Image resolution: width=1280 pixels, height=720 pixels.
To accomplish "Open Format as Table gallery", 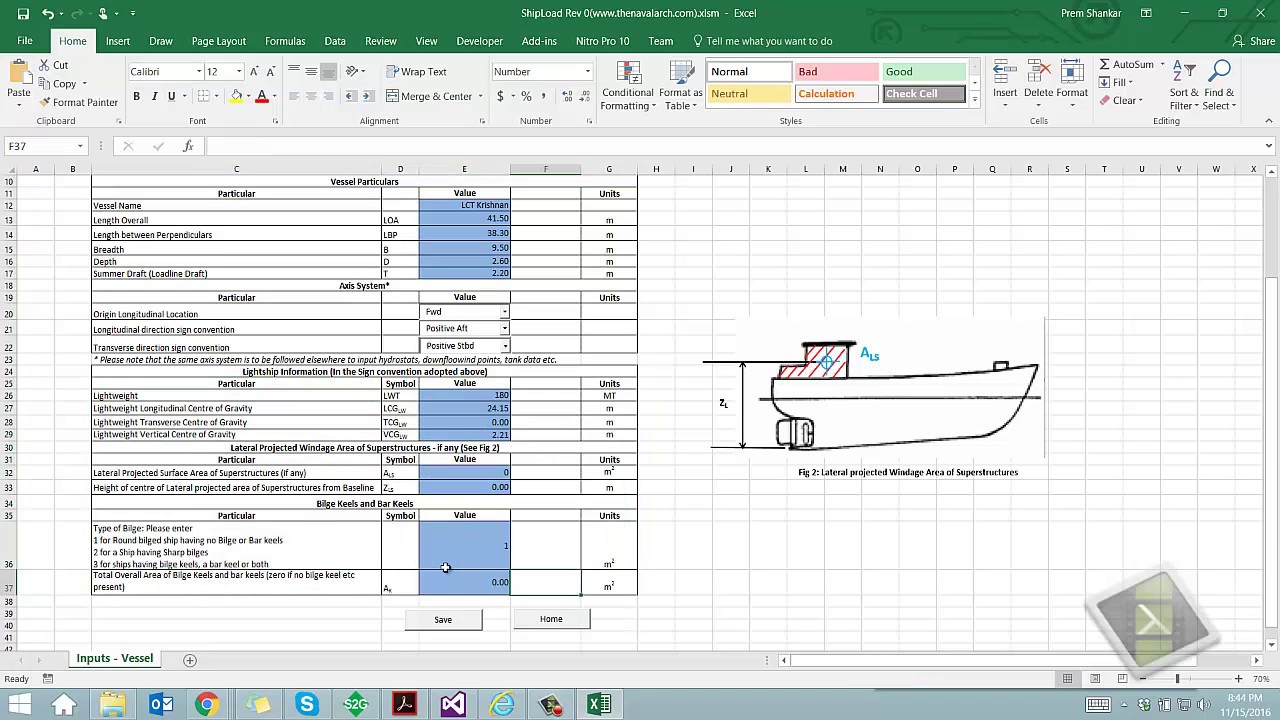I will coord(681,86).
